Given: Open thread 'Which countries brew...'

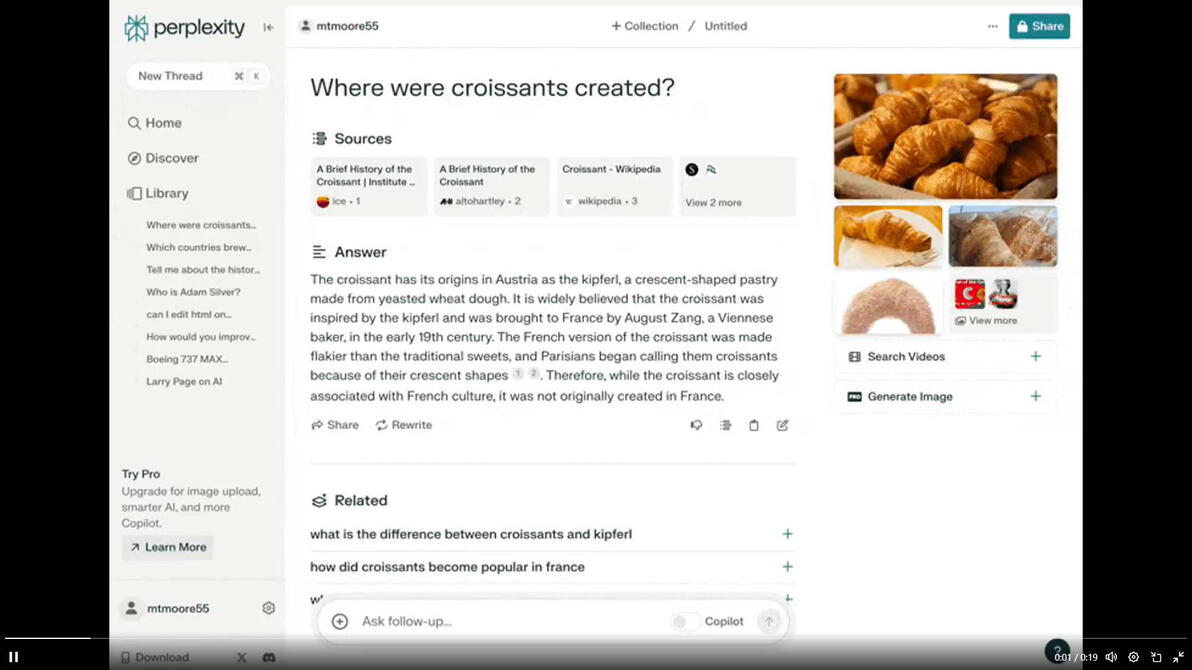Looking at the screenshot, I should [199, 247].
